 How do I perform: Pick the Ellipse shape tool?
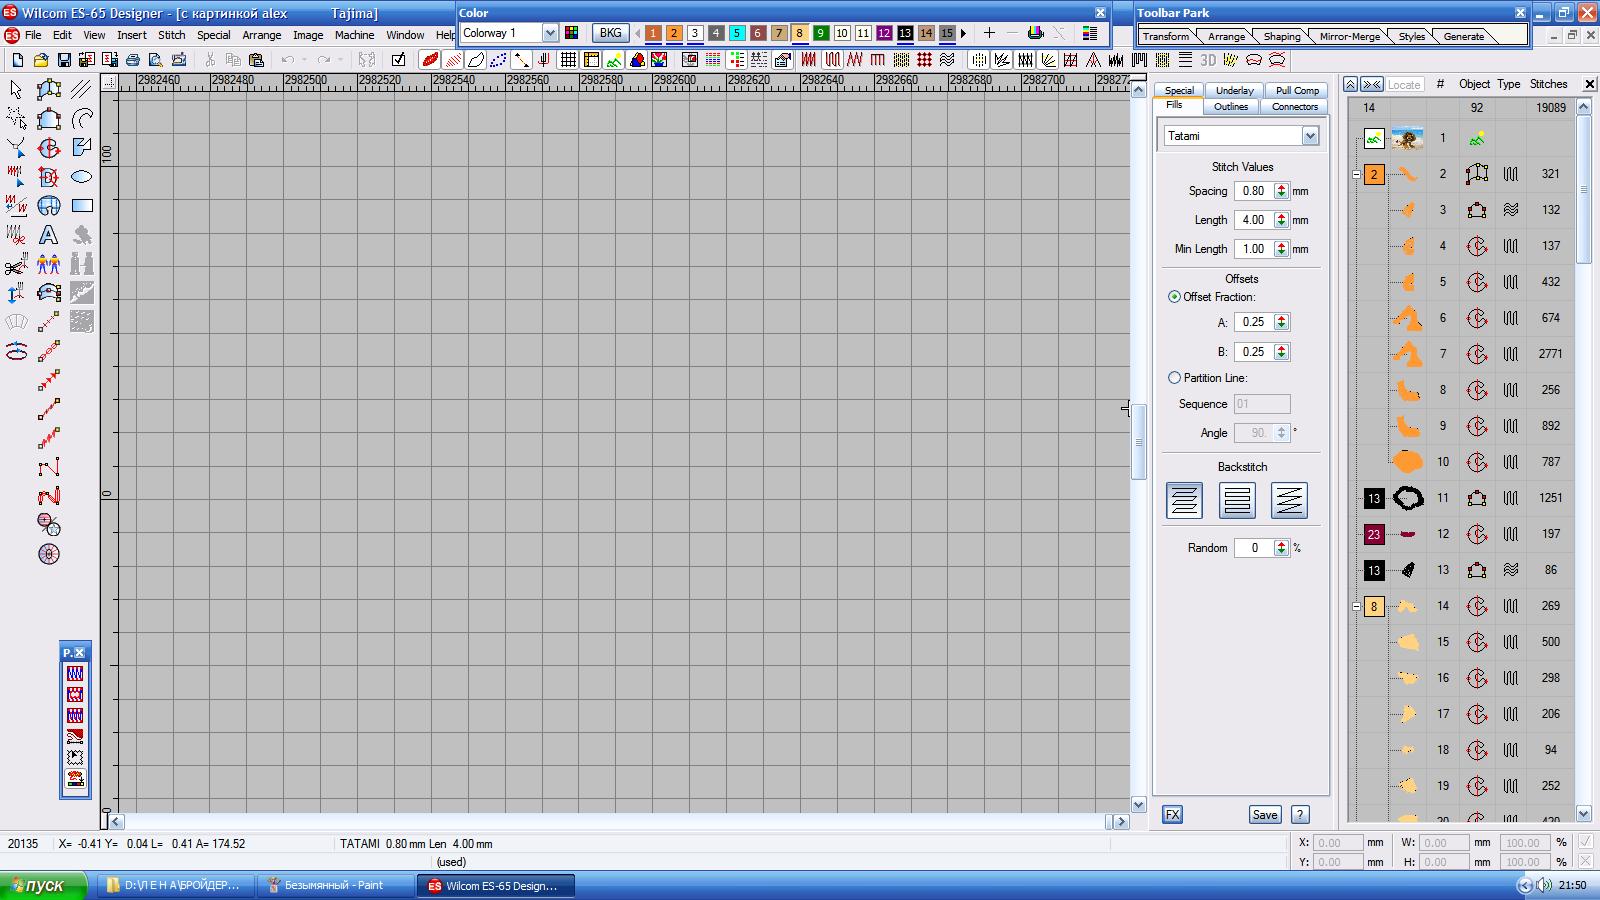[x=82, y=177]
